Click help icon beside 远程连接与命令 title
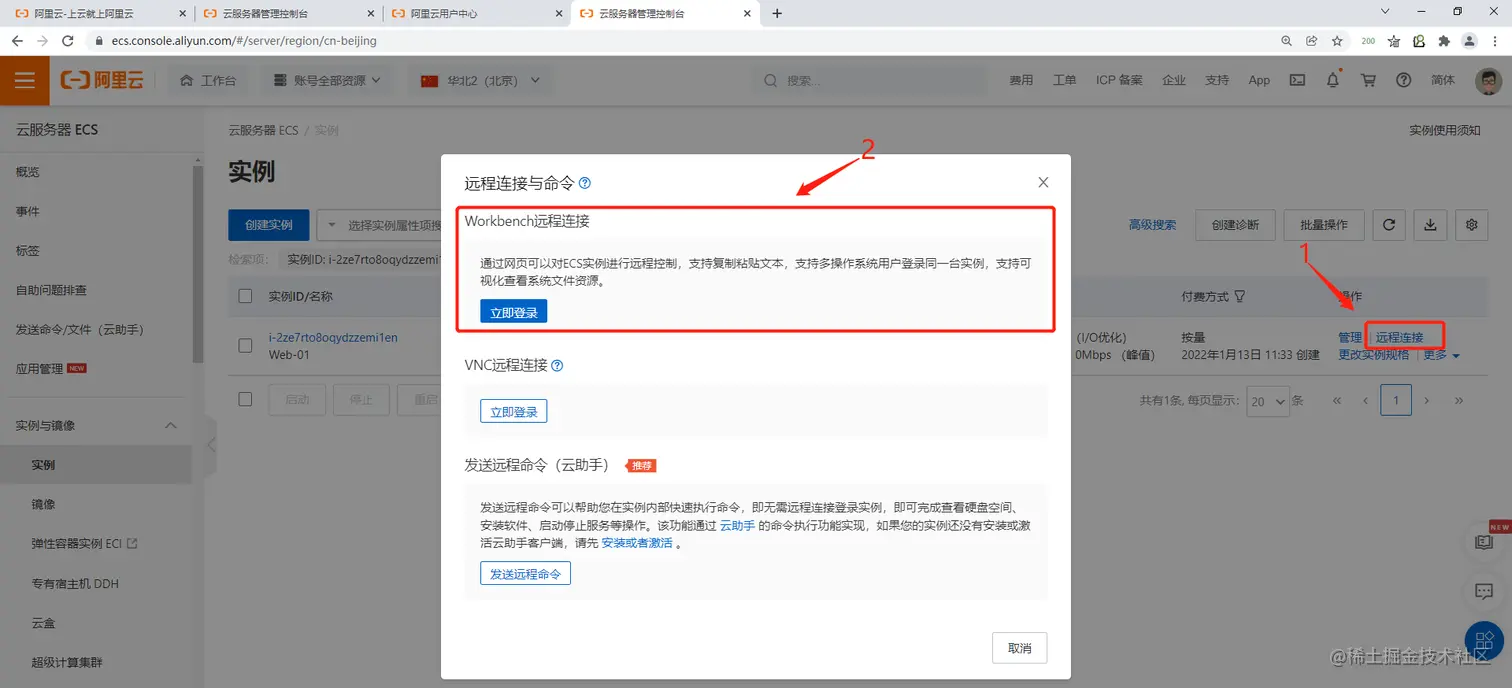This screenshot has height=688, width=1512. tap(585, 183)
